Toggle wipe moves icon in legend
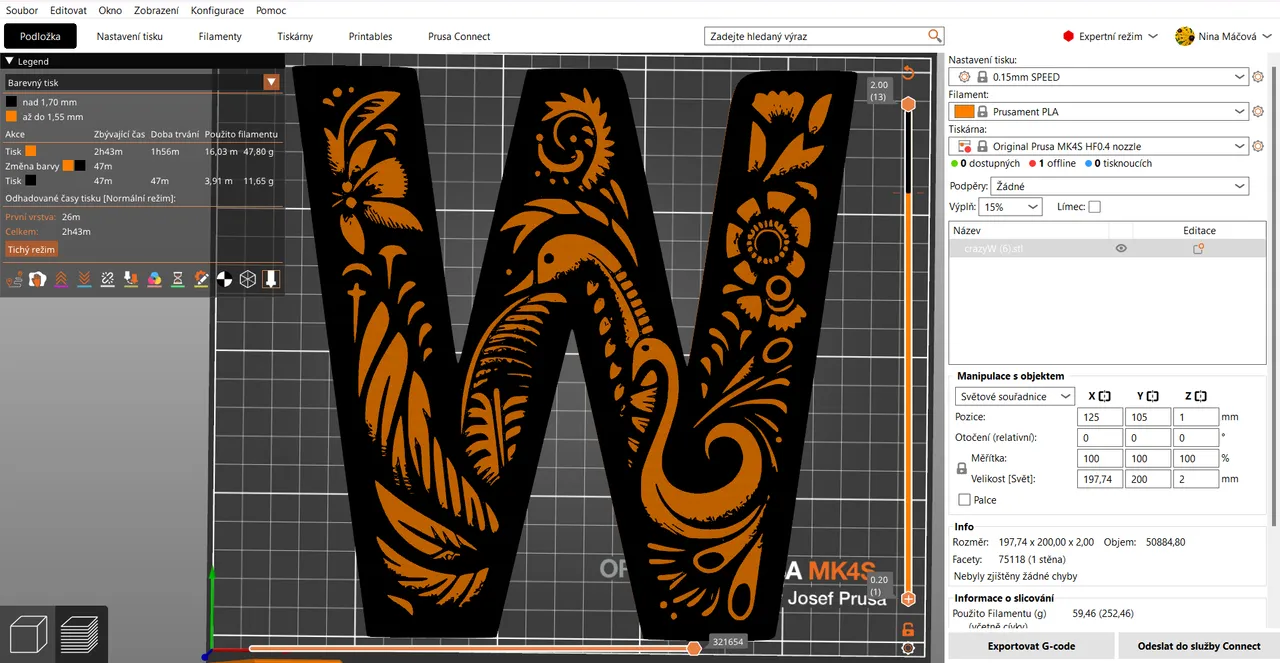This screenshot has width=1280, height=663. click(x=38, y=279)
